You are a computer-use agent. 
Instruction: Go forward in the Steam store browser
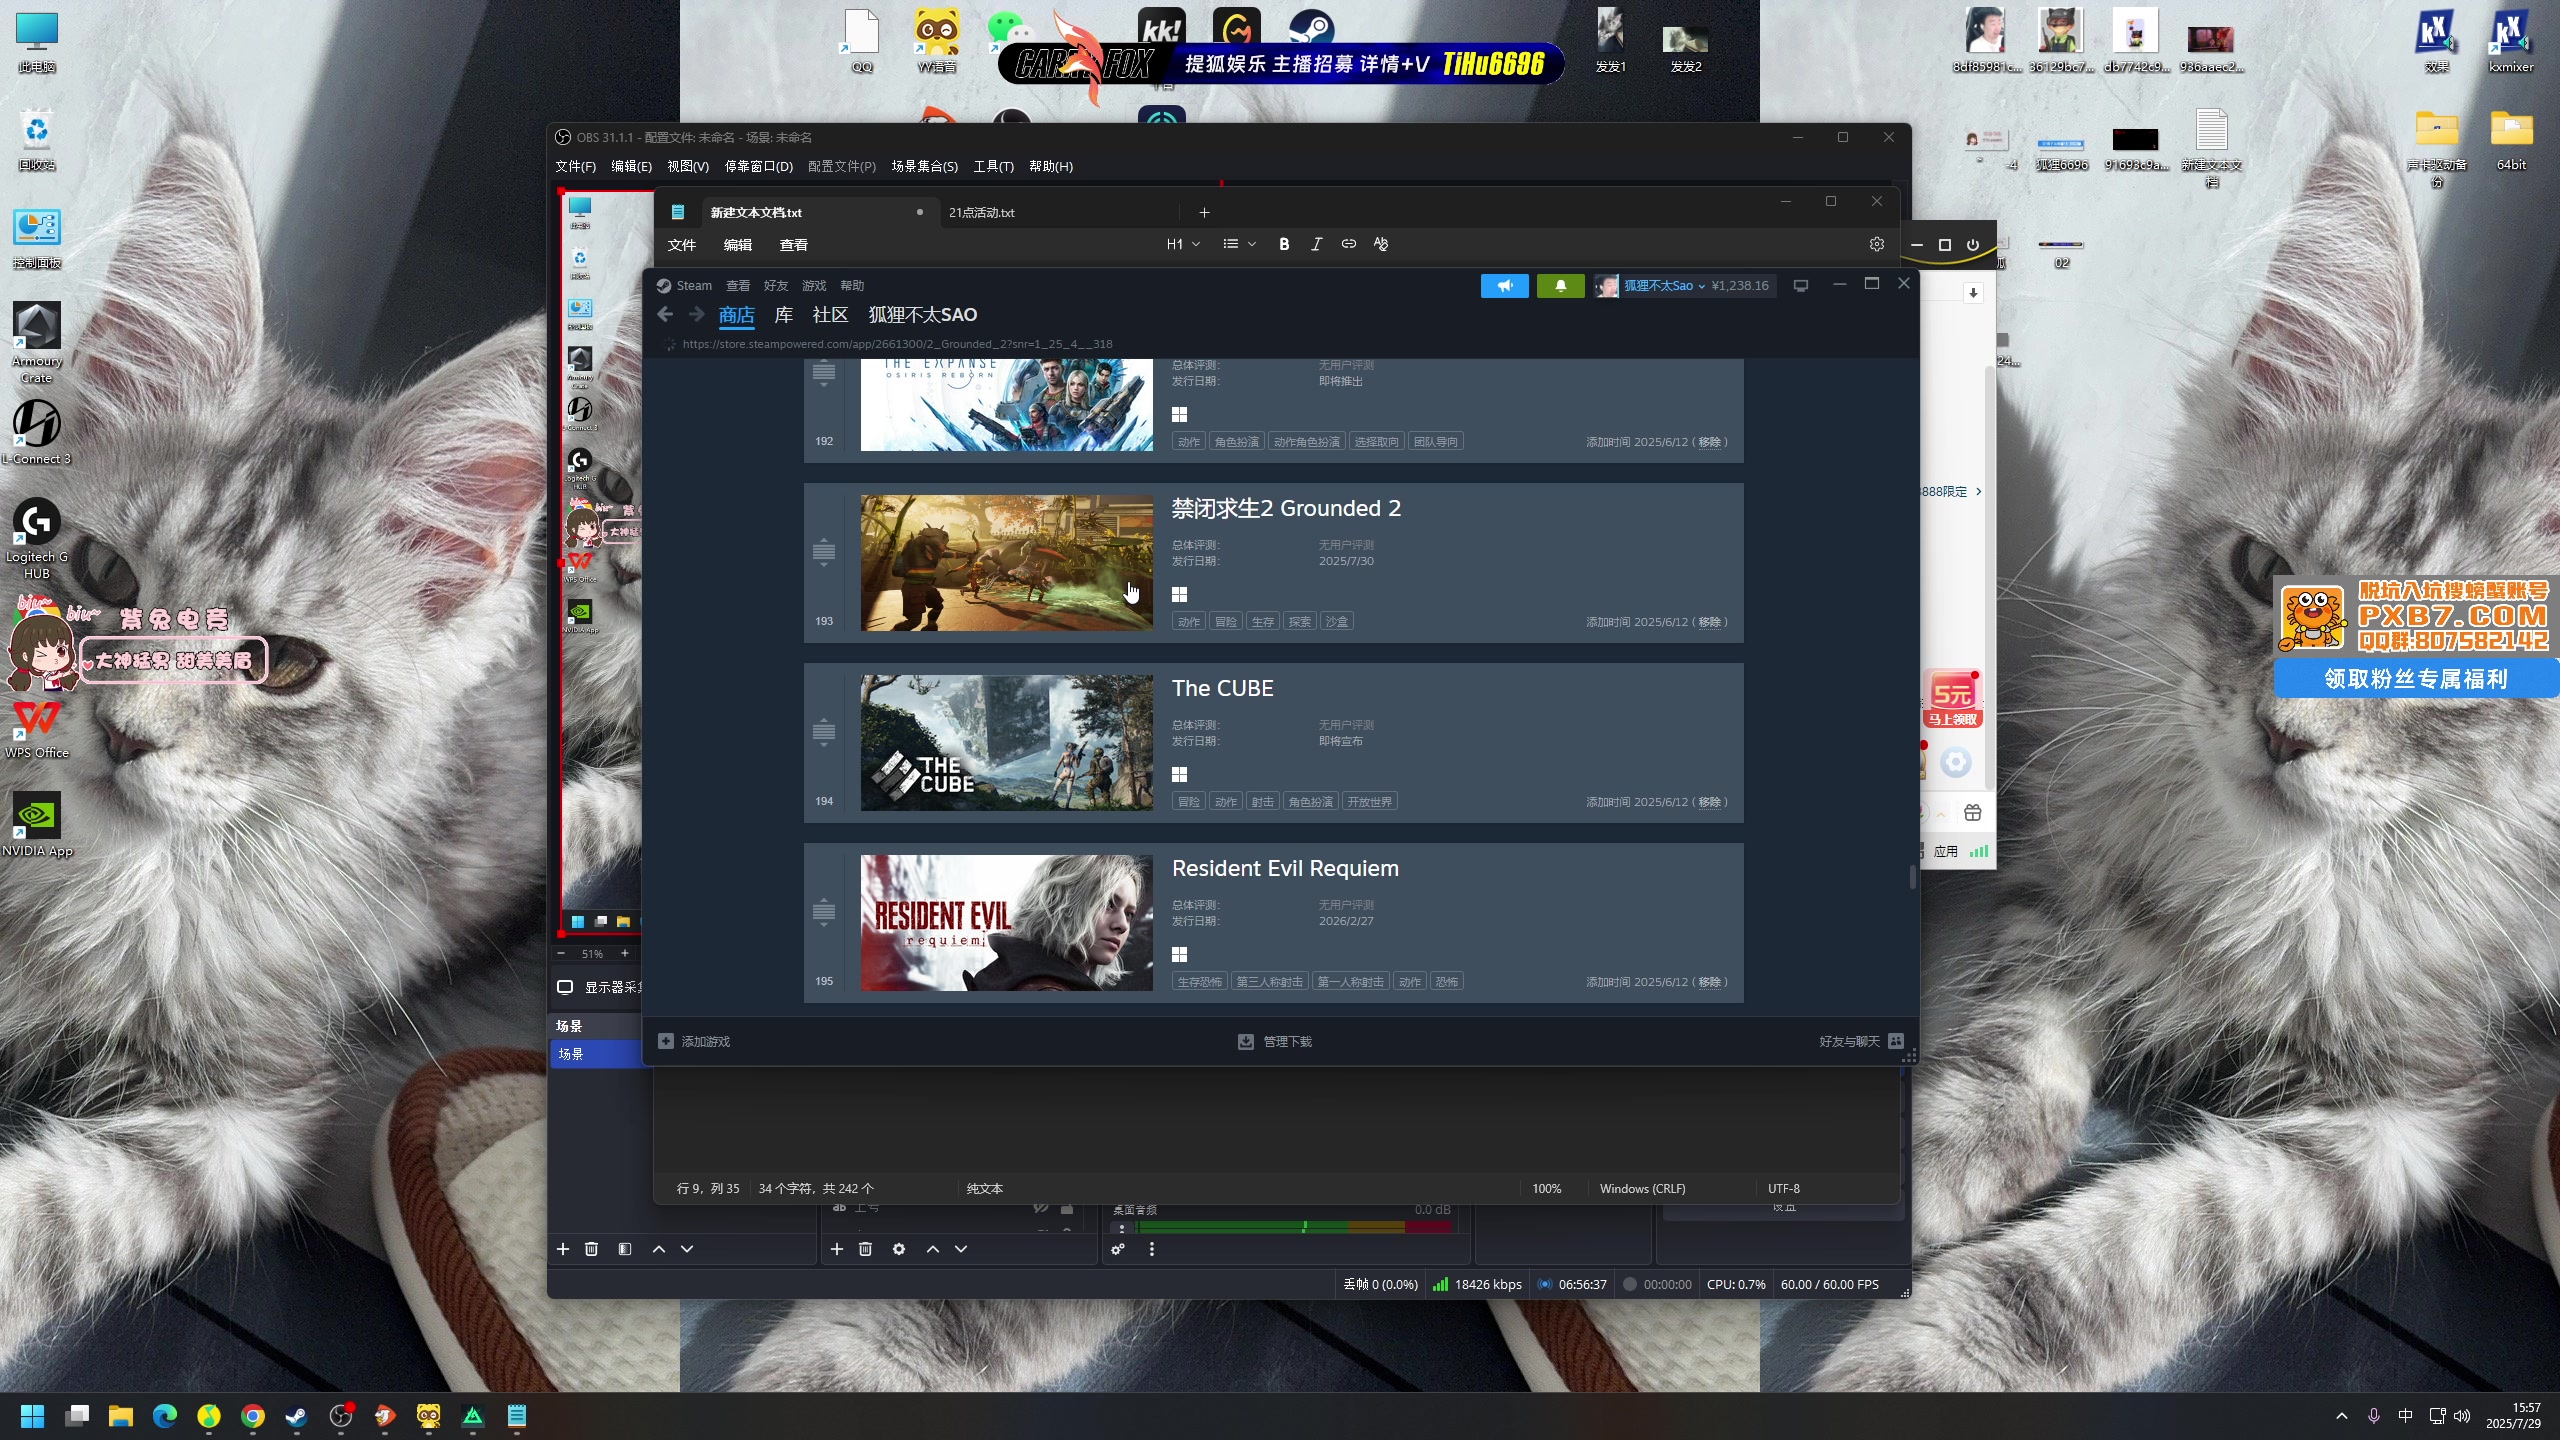point(697,315)
